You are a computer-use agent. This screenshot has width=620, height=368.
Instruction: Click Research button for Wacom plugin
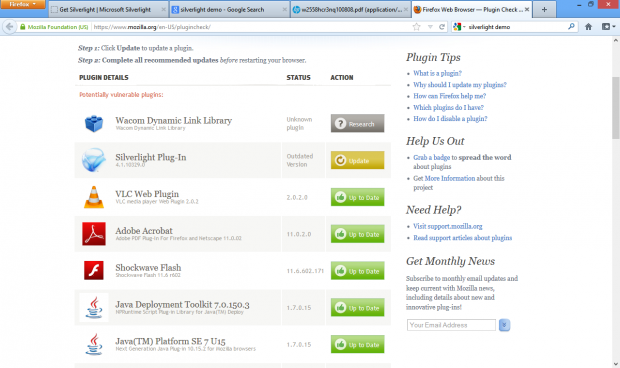click(x=357, y=123)
